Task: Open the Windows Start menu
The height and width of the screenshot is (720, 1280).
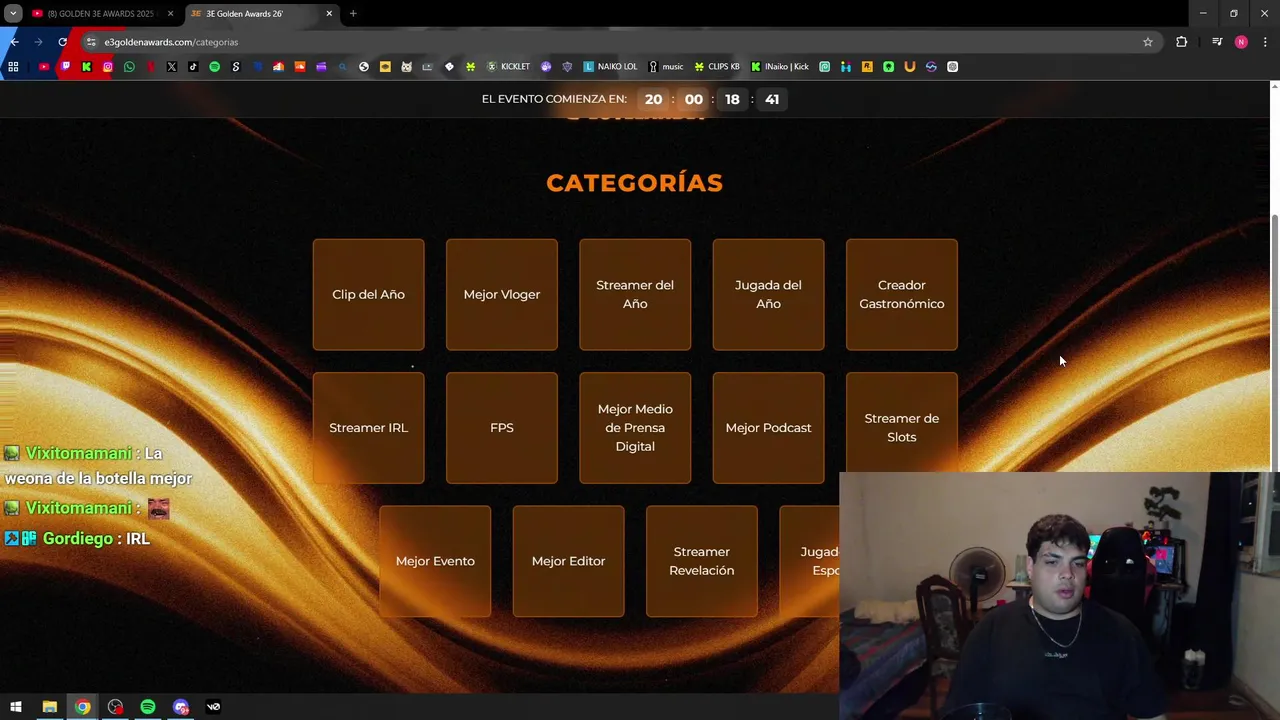Action: 16,707
